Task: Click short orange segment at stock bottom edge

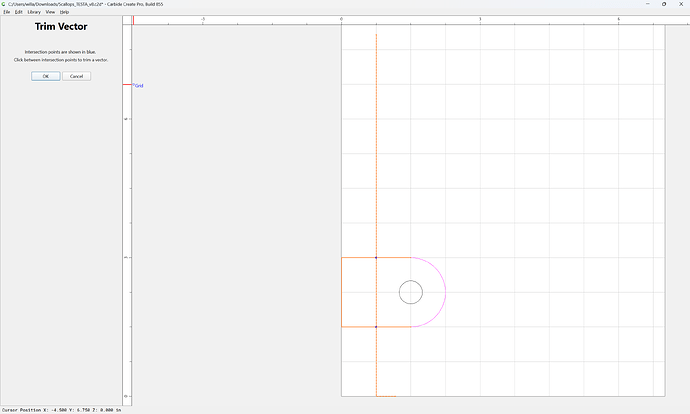Action: tap(386, 396)
